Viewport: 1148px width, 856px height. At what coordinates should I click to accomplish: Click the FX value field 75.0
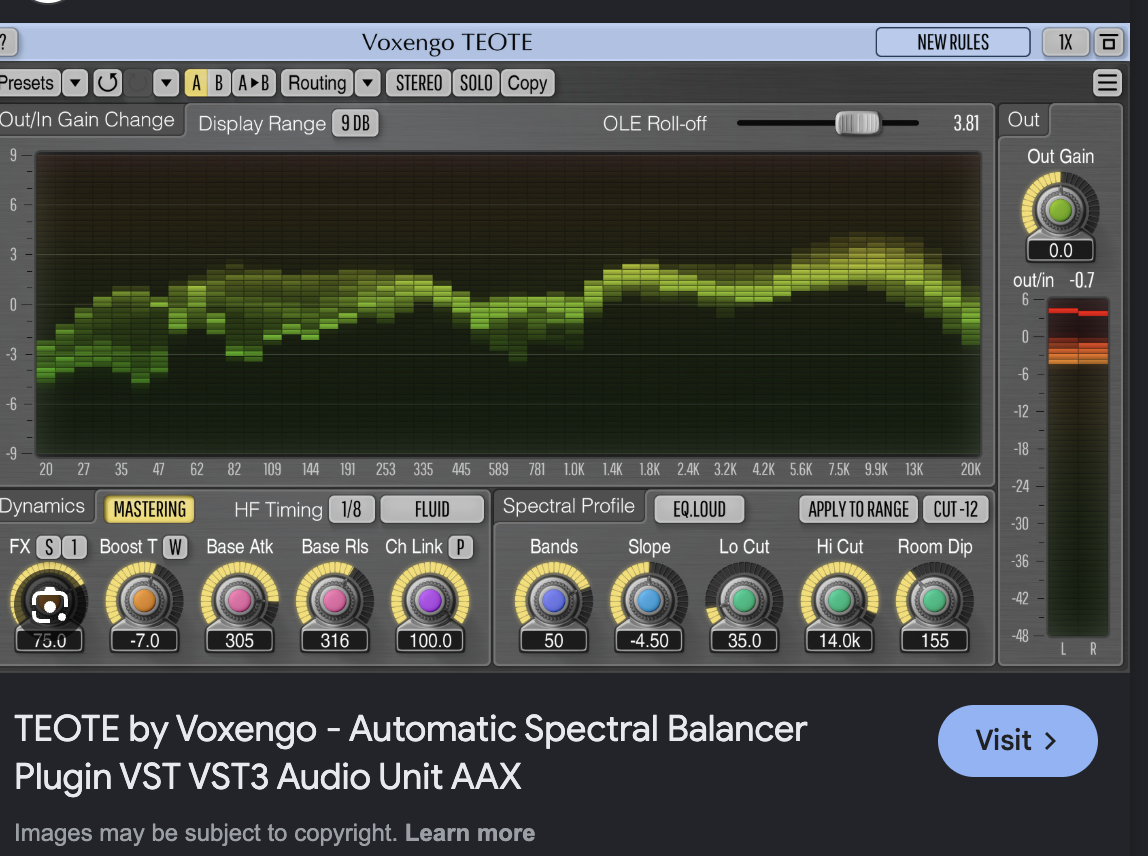coord(49,641)
